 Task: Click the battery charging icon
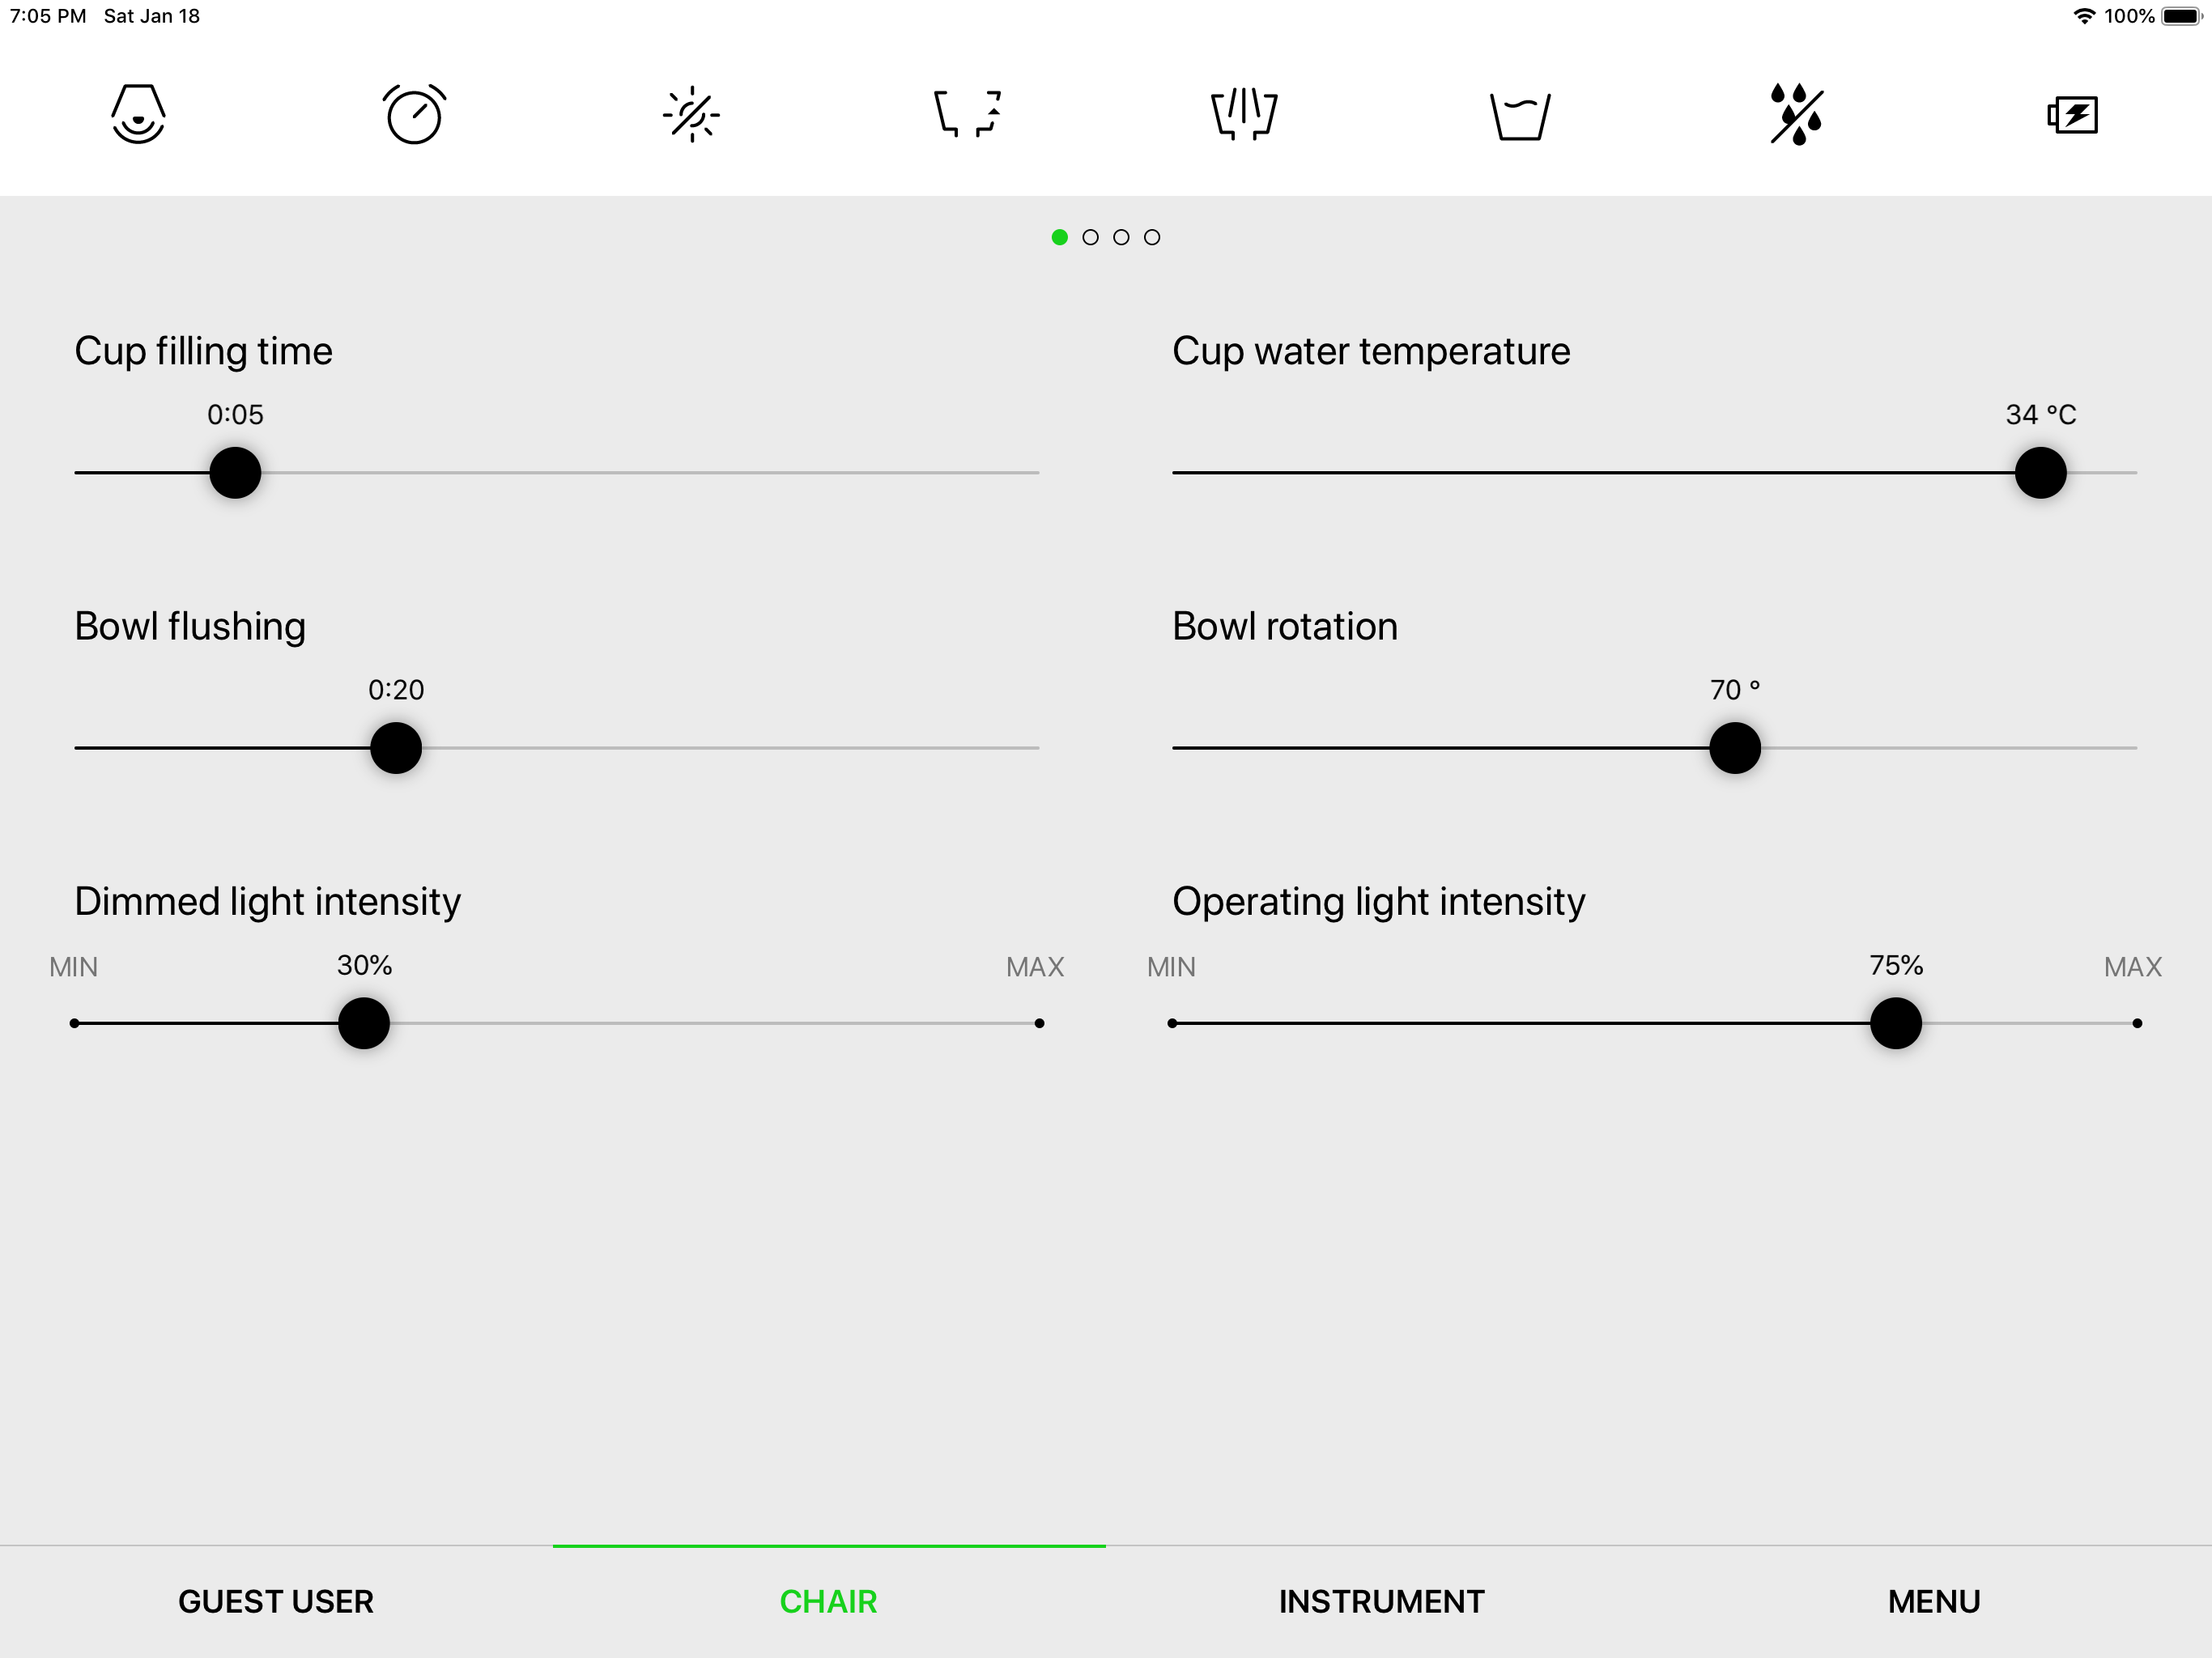[x=2073, y=114]
